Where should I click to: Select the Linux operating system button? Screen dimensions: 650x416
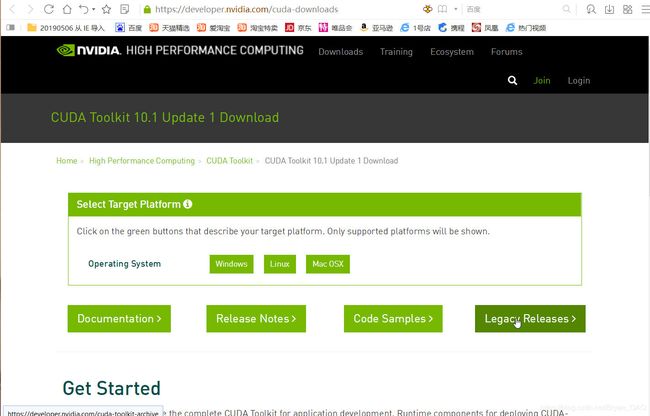point(280,264)
